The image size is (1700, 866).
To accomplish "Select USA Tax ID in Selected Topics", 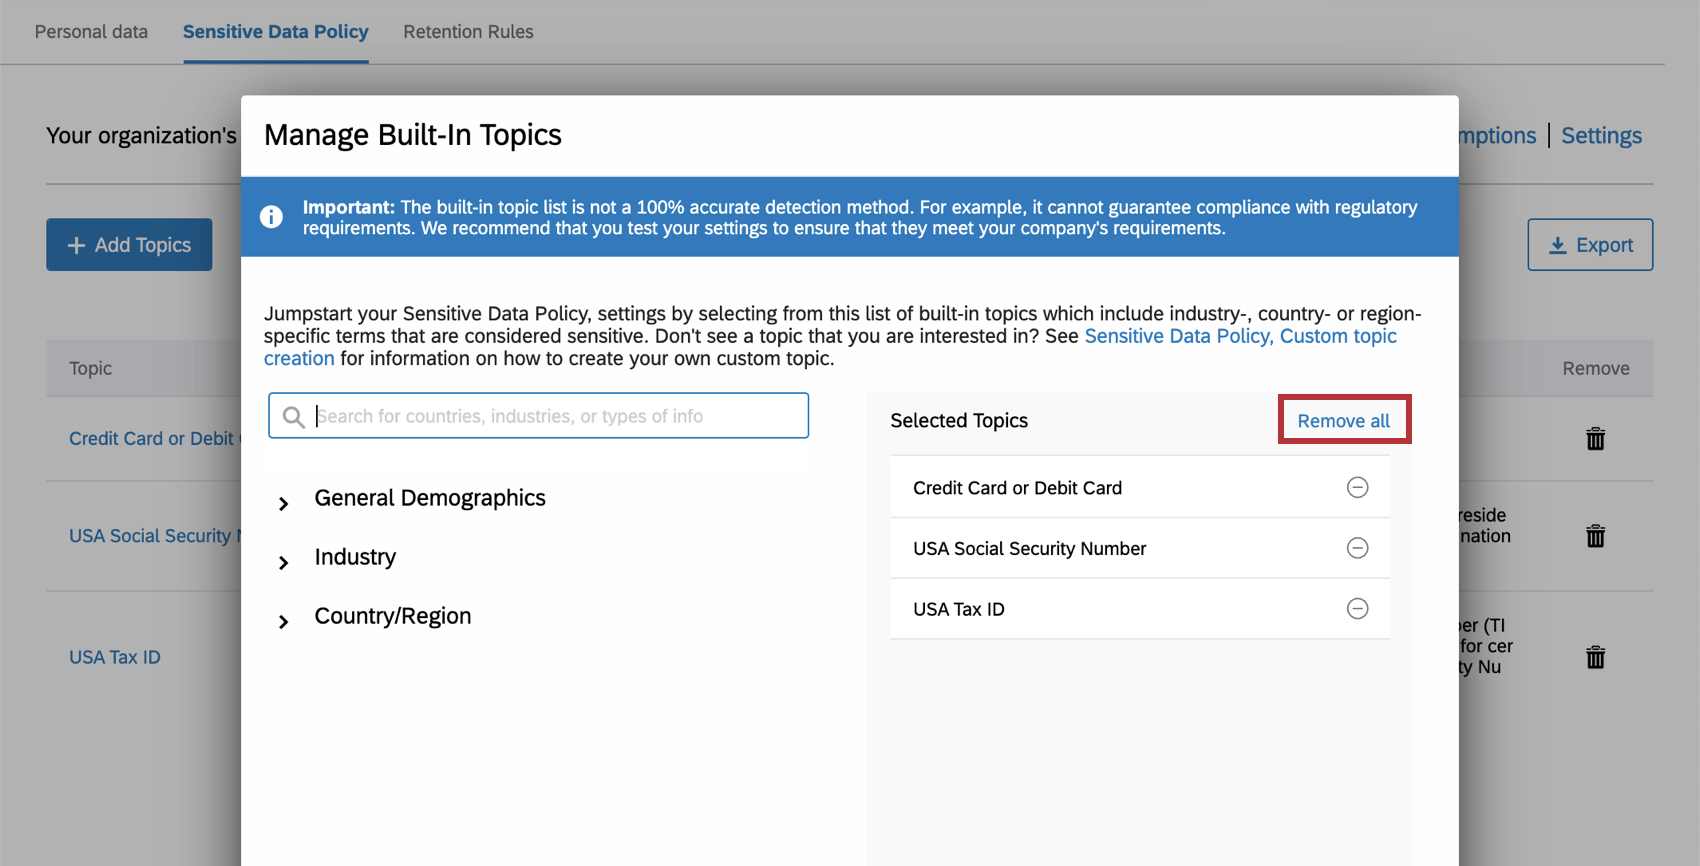I will [1140, 609].
